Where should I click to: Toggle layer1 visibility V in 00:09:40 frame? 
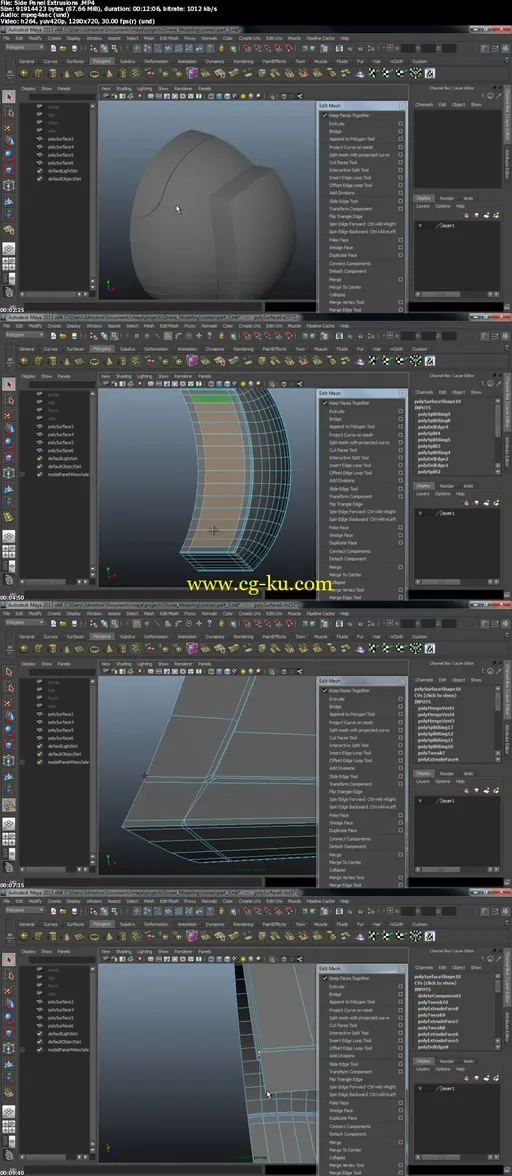coord(420,1088)
